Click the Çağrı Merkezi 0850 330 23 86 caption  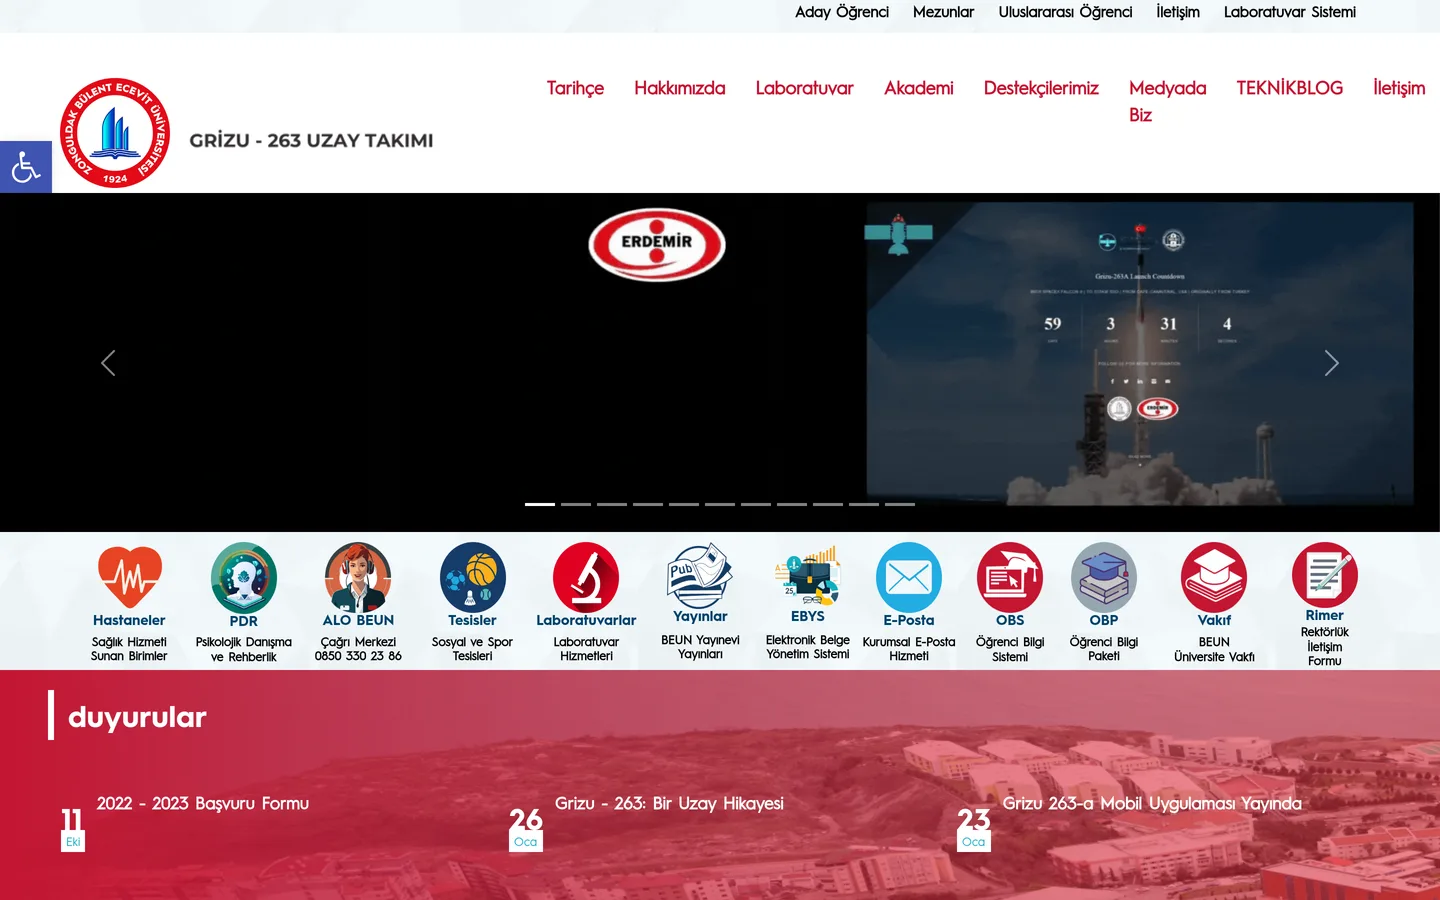(x=358, y=649)
